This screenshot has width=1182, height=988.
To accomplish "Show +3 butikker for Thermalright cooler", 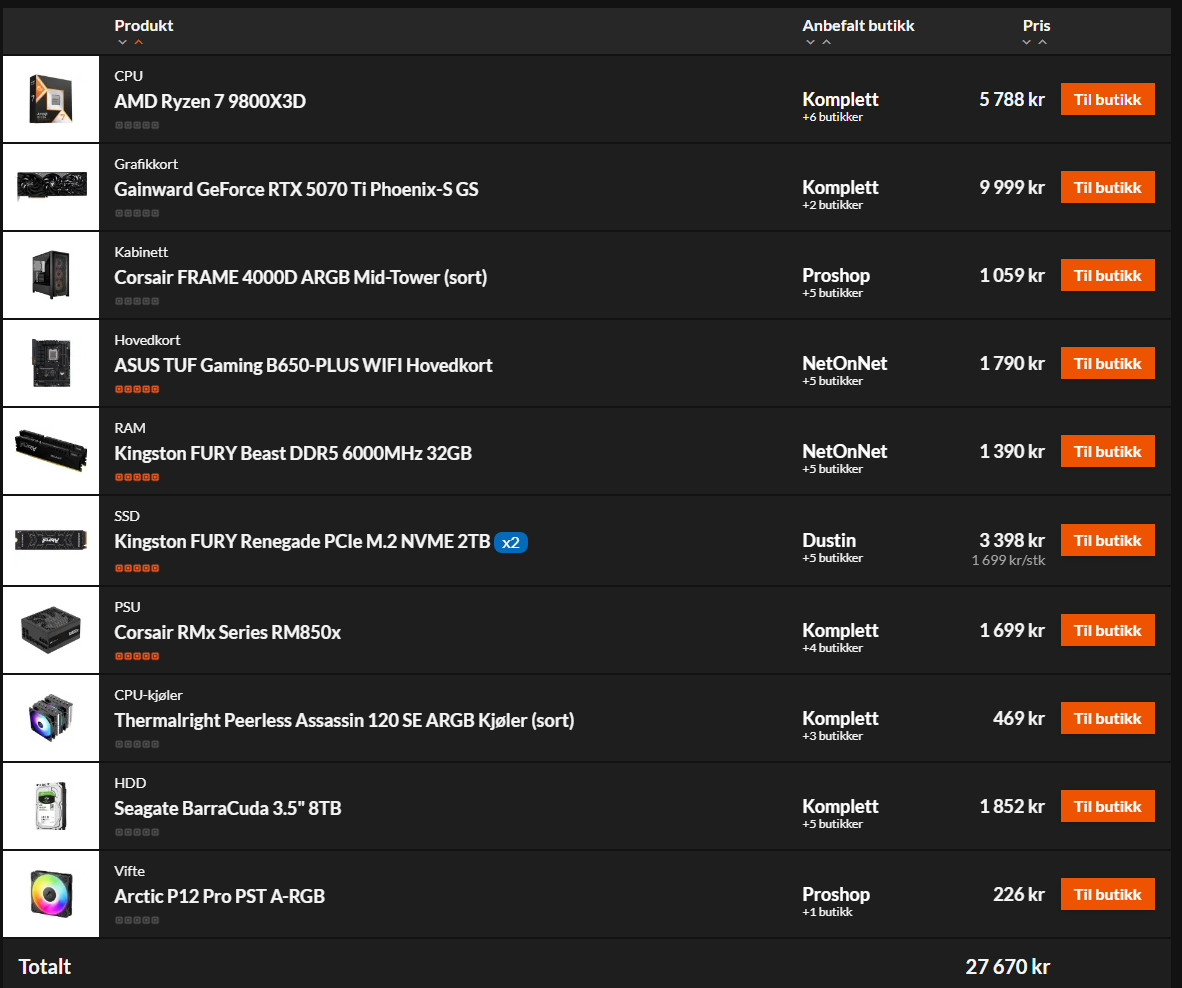I will 832,736.
